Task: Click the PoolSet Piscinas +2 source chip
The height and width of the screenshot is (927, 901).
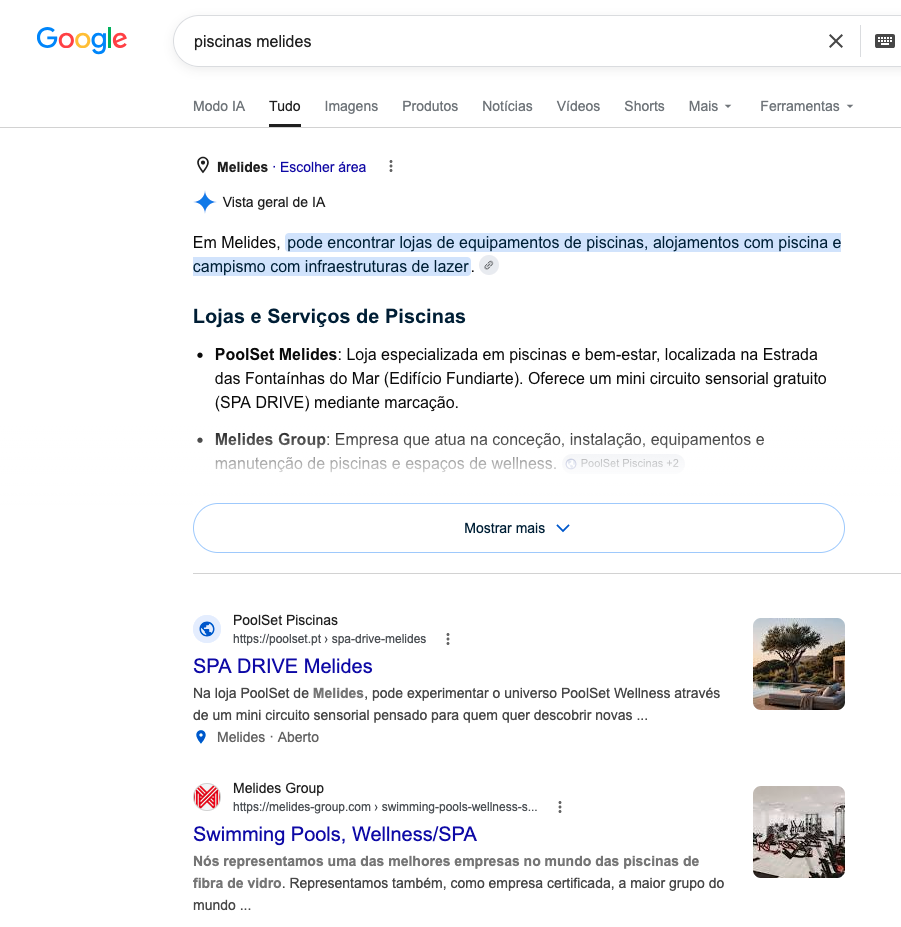Action: (623, 464)
